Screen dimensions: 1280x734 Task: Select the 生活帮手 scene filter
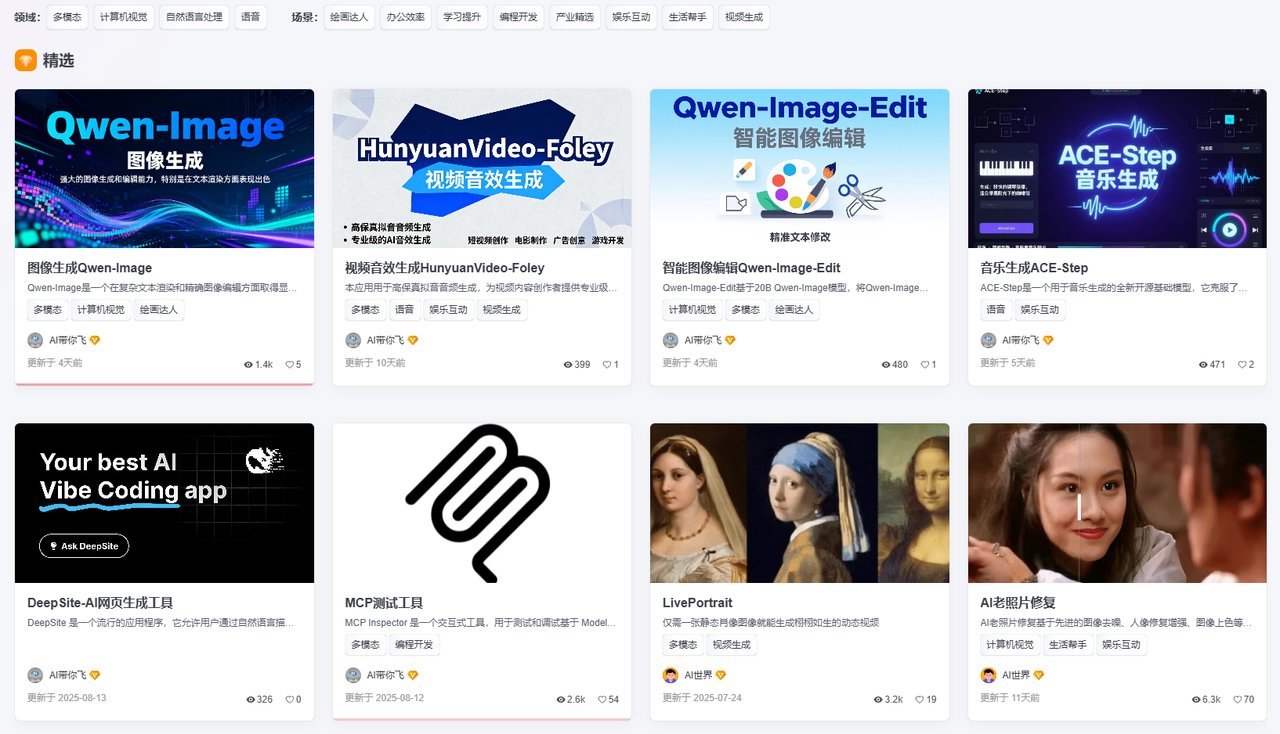coord(687,17)
